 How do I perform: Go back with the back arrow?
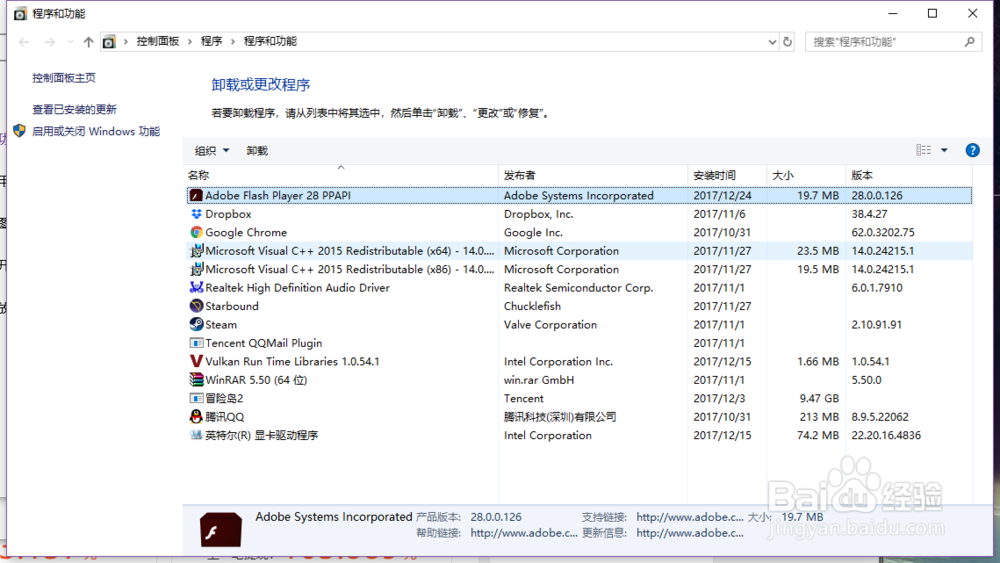[24, 42]
